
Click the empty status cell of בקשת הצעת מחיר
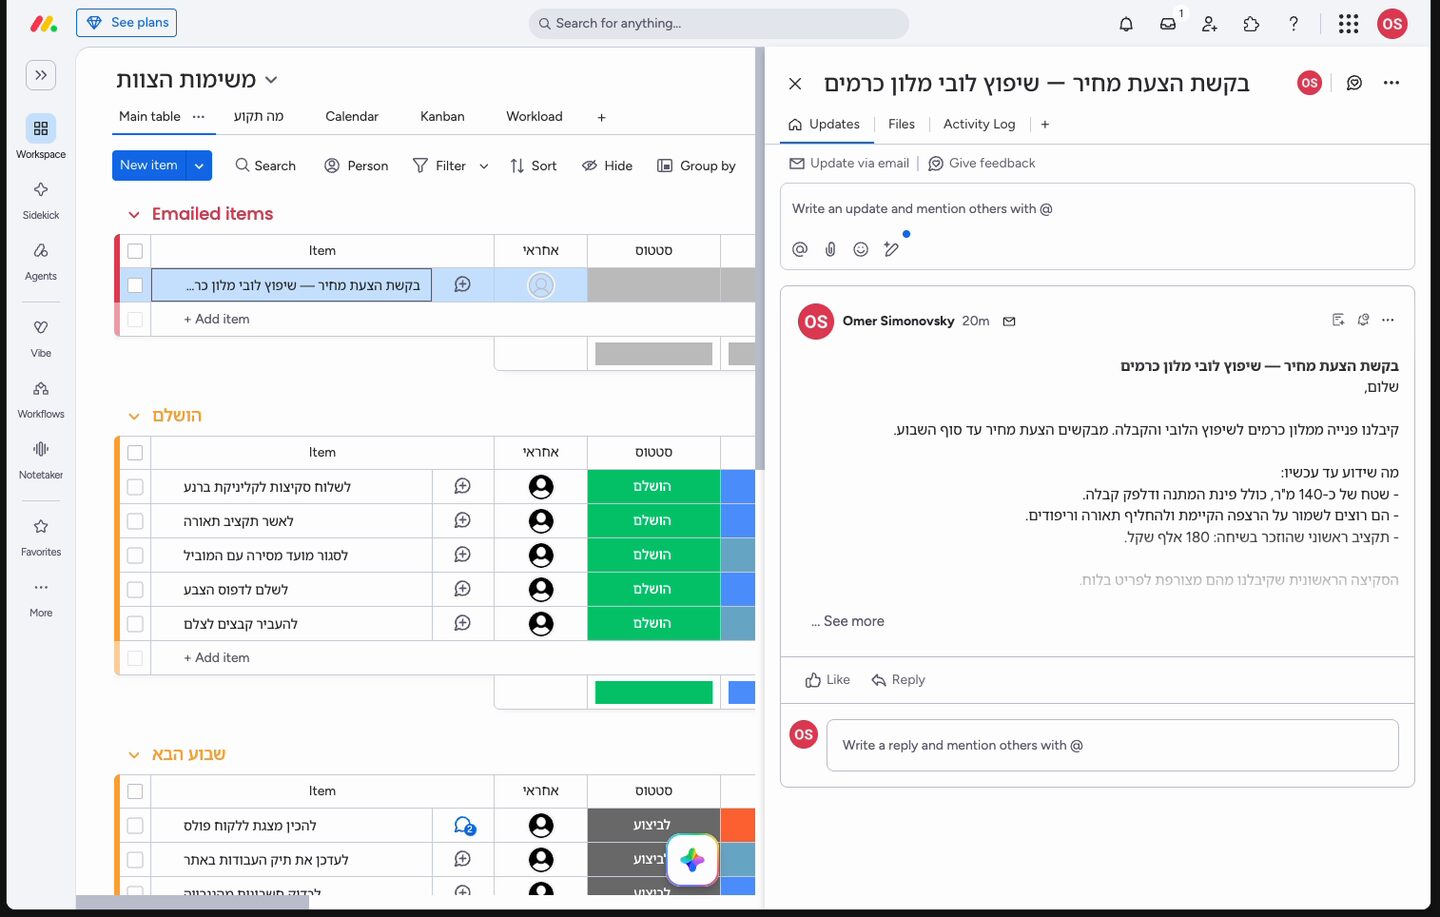(654, 285)
